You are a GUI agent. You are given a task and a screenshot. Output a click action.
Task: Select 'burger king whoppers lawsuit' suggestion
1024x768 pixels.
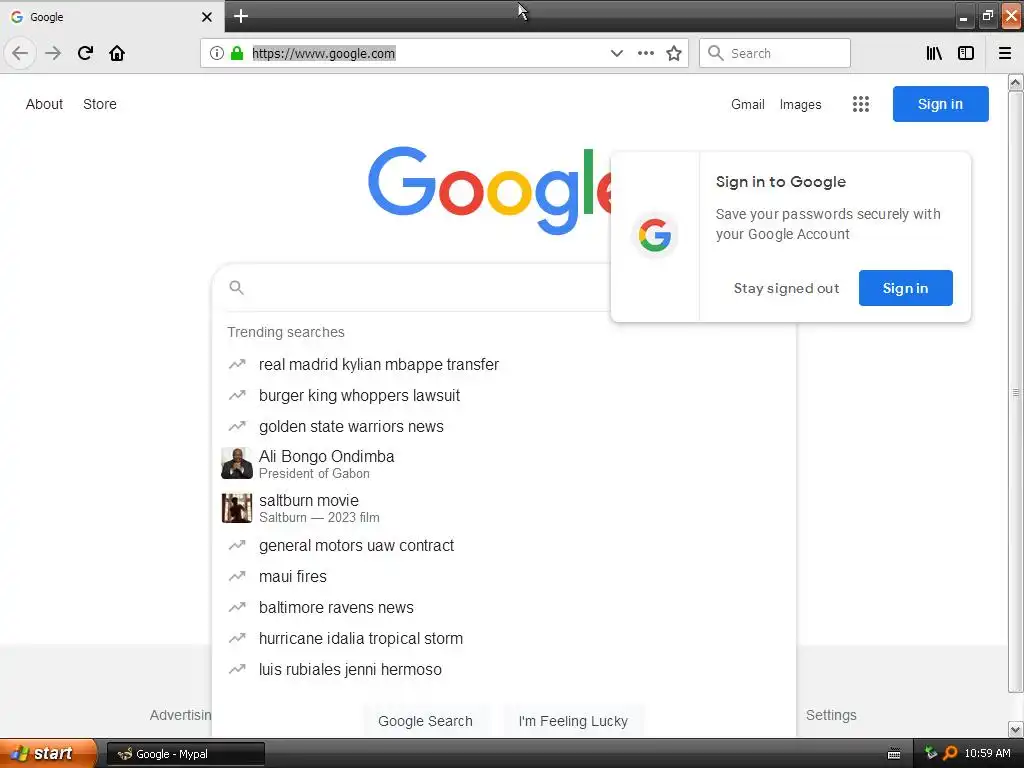coord(504,395)
